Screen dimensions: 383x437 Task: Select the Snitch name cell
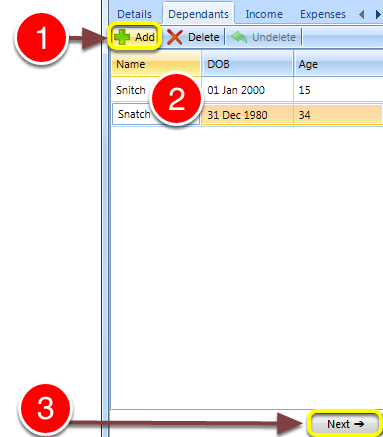[x=156, y=90]
